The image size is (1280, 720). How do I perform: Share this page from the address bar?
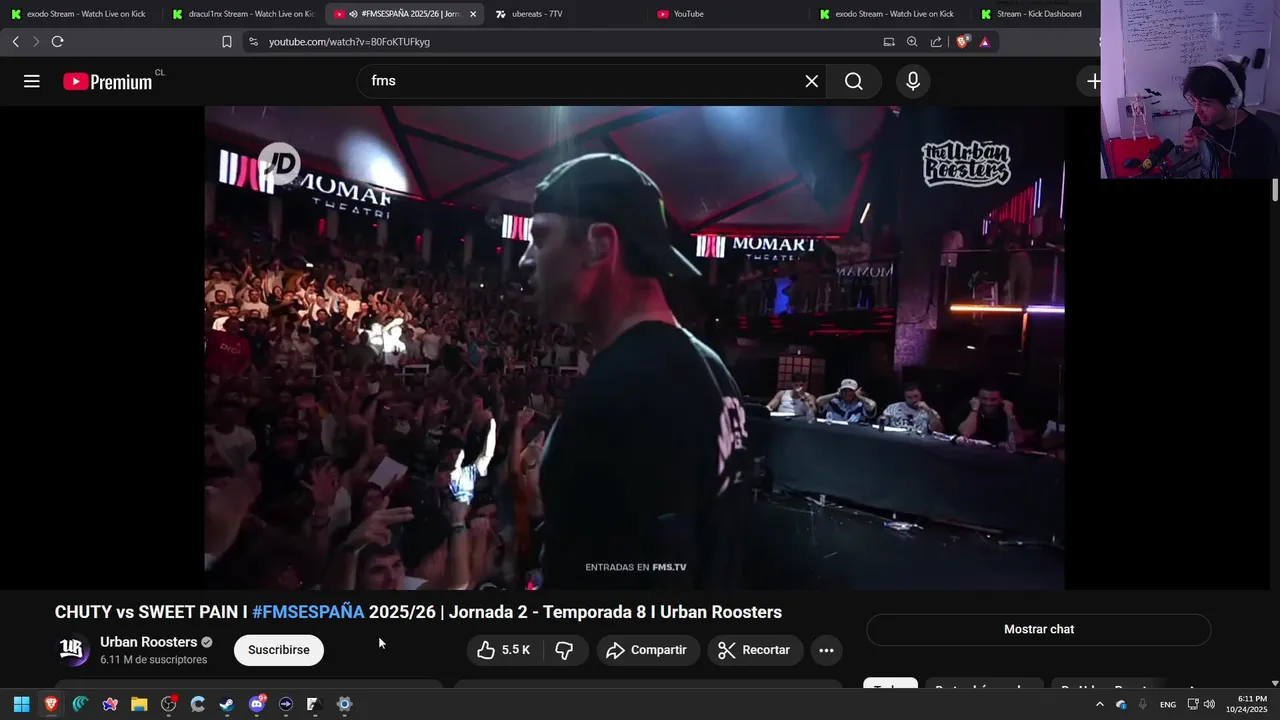[936, 41]
